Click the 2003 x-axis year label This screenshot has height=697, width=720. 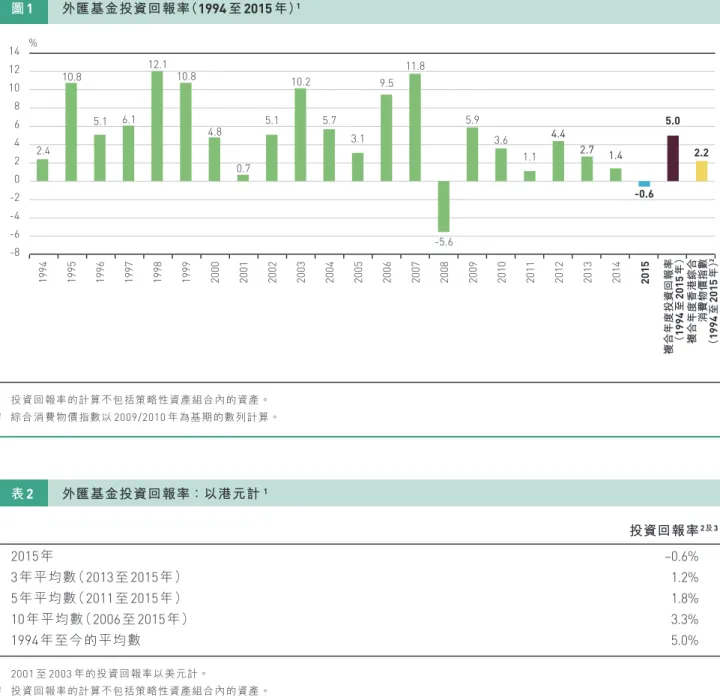[301, 272]
